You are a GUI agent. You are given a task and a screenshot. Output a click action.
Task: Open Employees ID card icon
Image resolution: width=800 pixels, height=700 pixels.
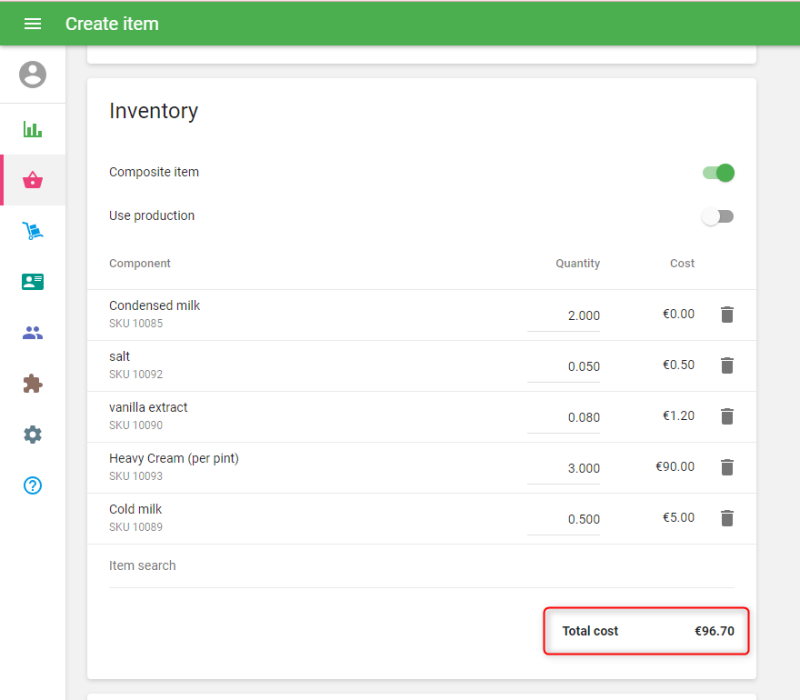coord(33,282)
